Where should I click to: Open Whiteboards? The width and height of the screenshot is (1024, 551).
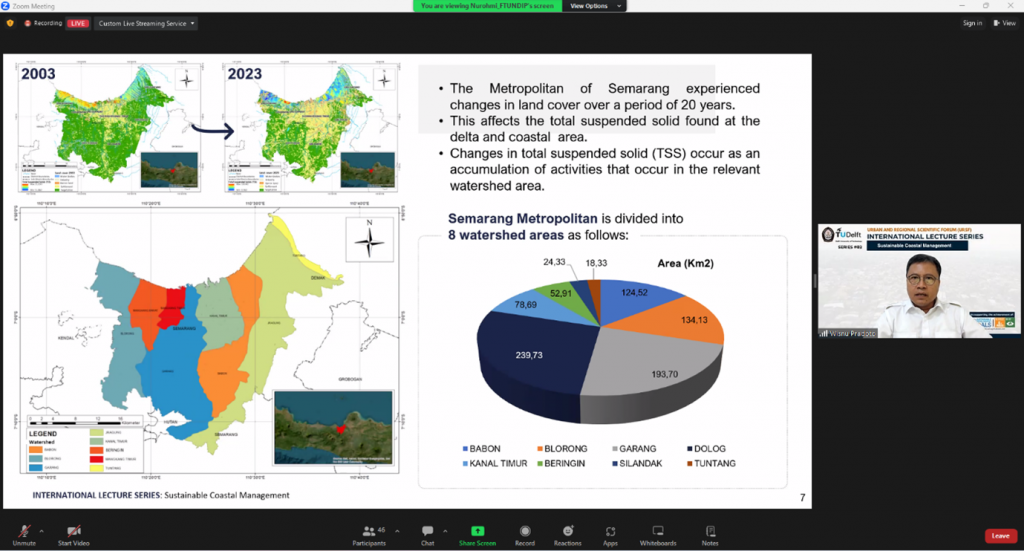(658, 531)
